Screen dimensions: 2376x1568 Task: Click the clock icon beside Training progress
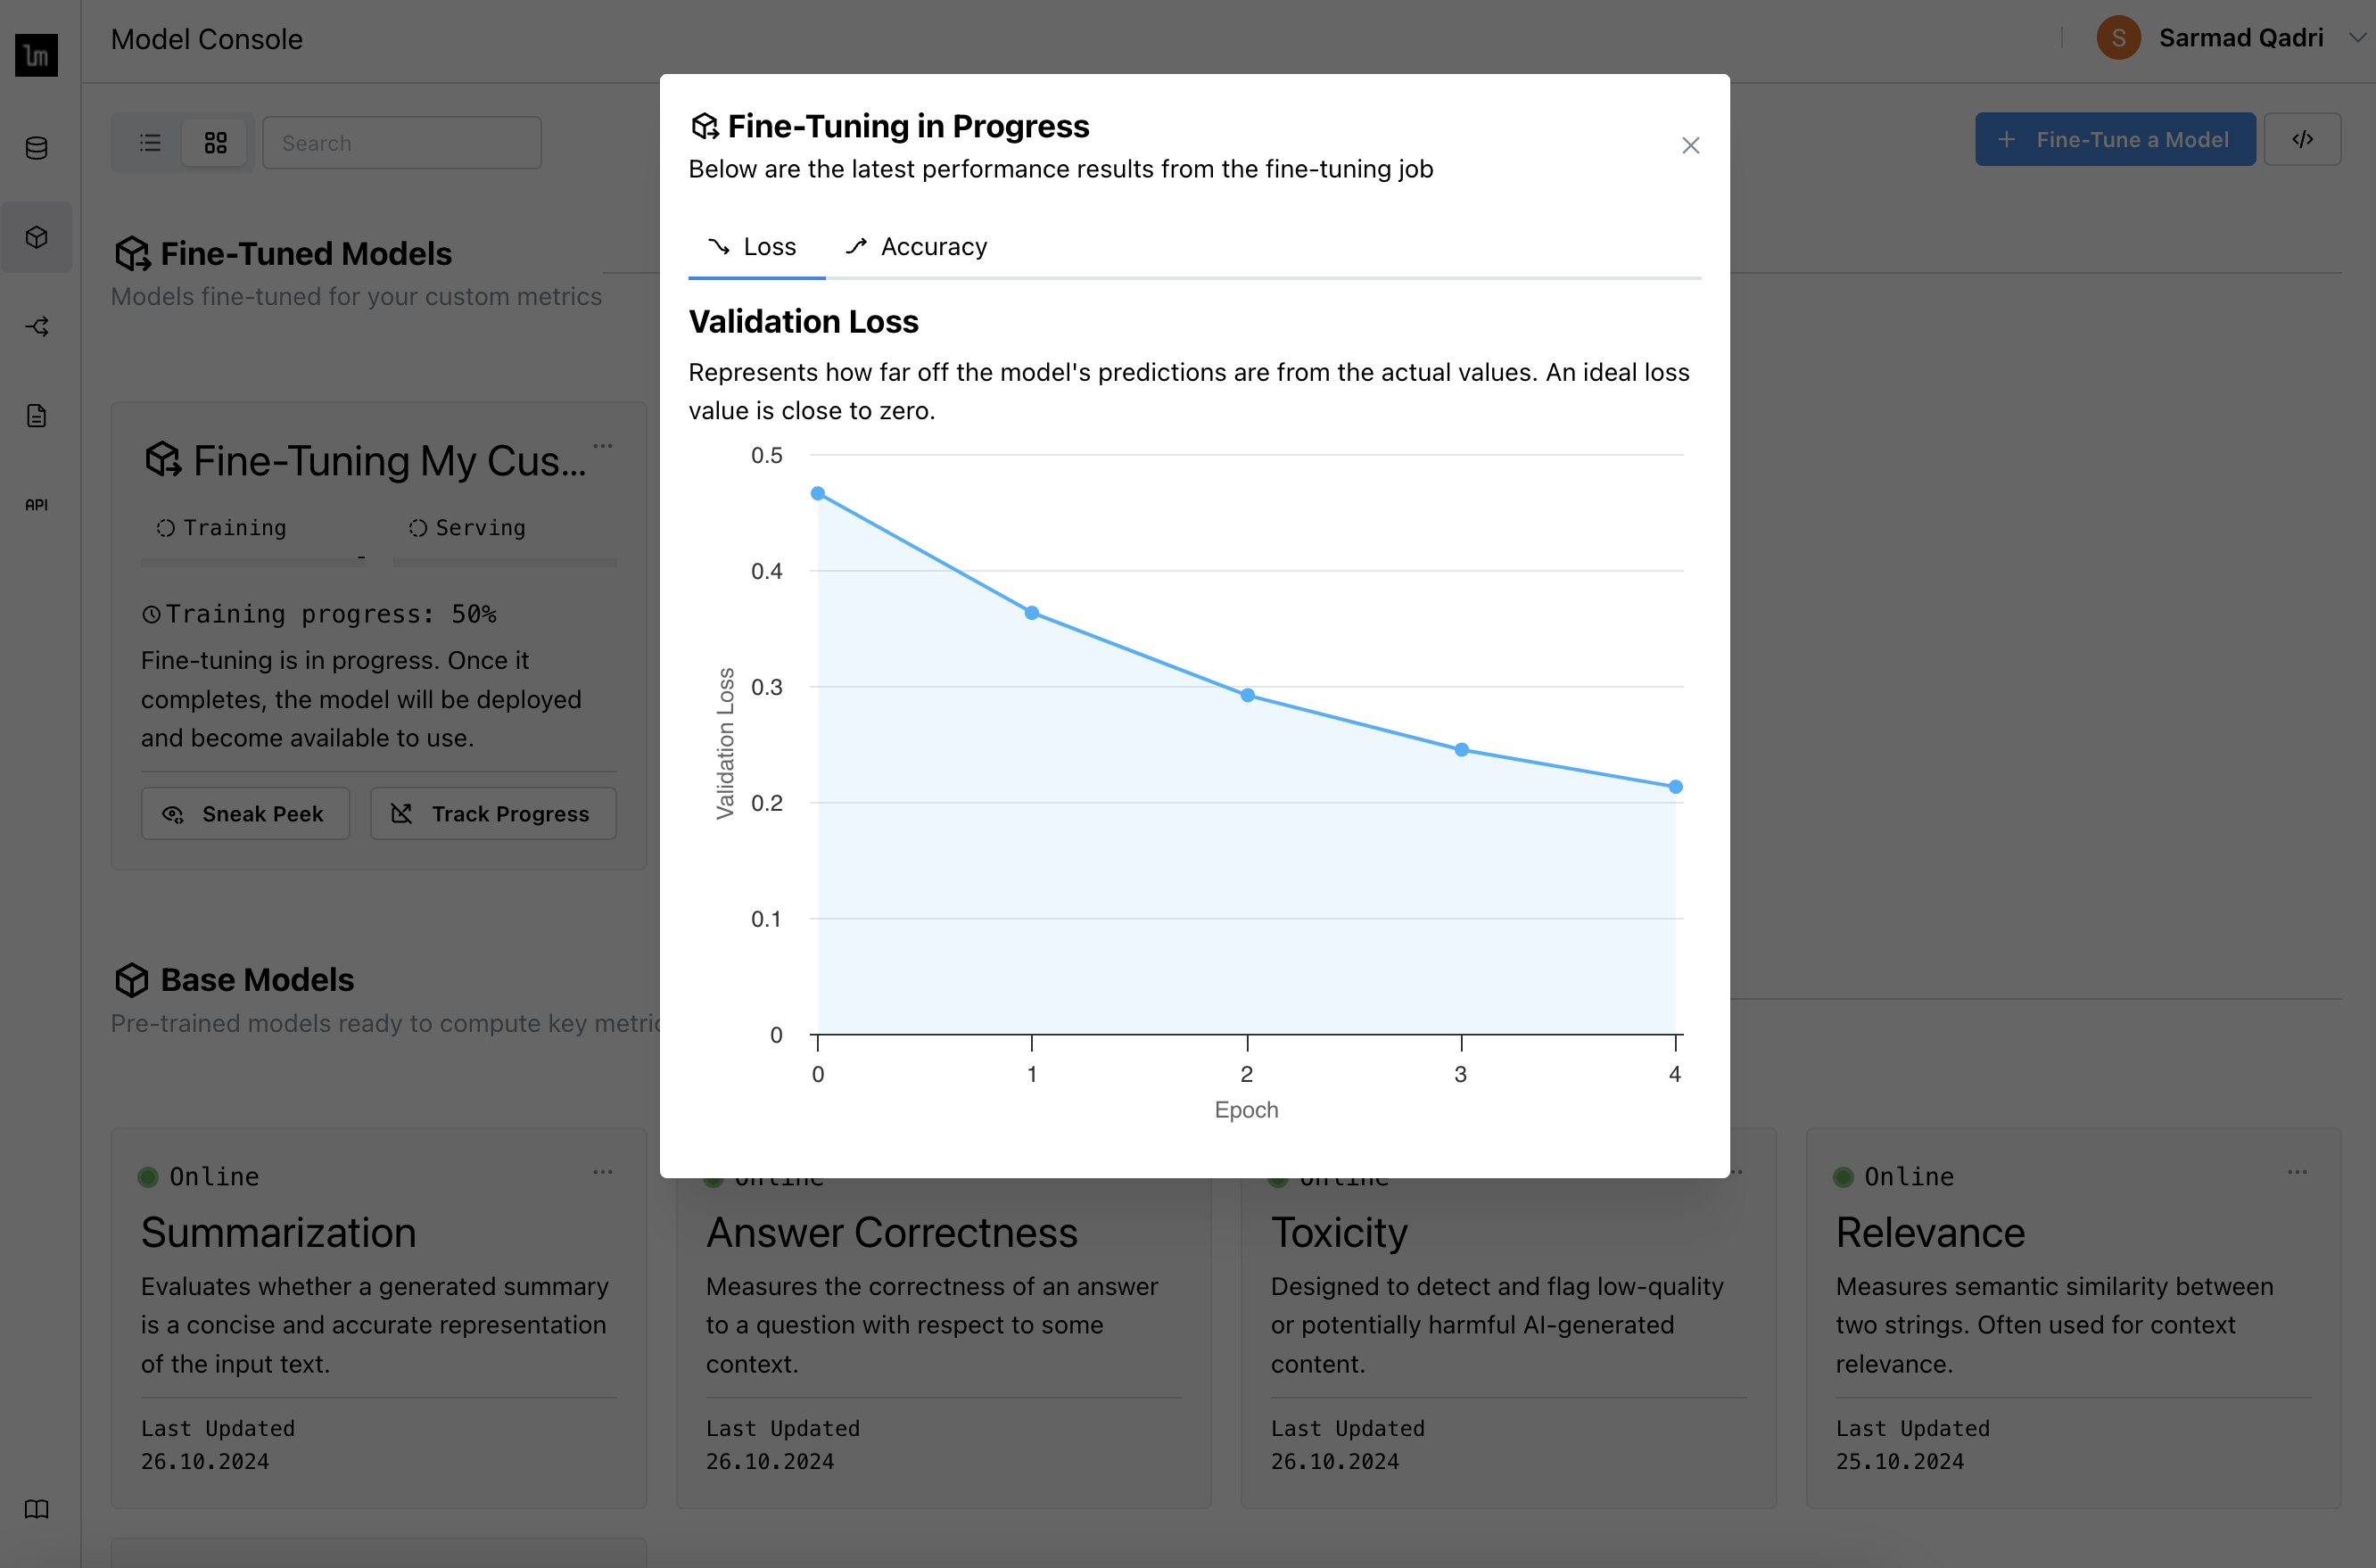(x=151, y=615)
